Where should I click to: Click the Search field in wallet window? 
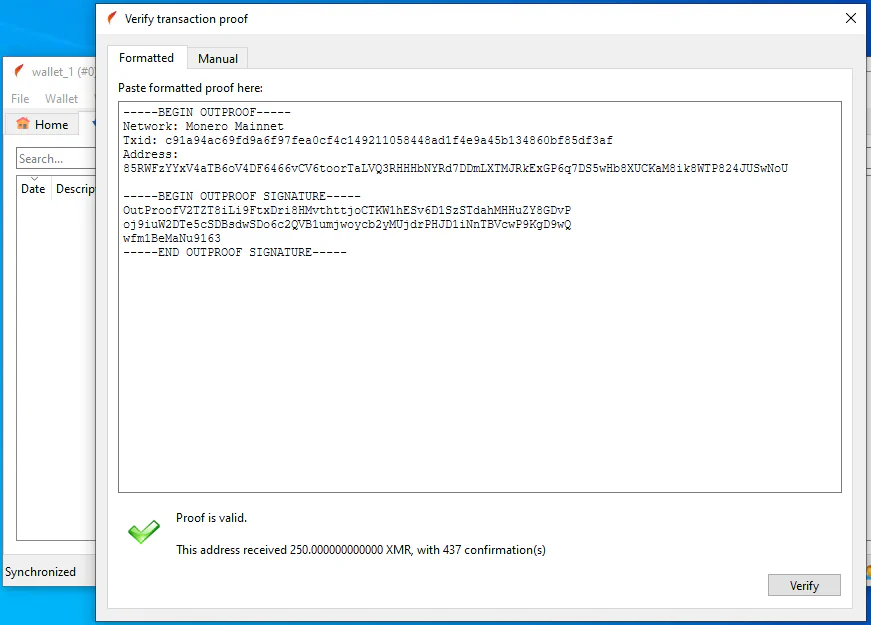(56, 158)
